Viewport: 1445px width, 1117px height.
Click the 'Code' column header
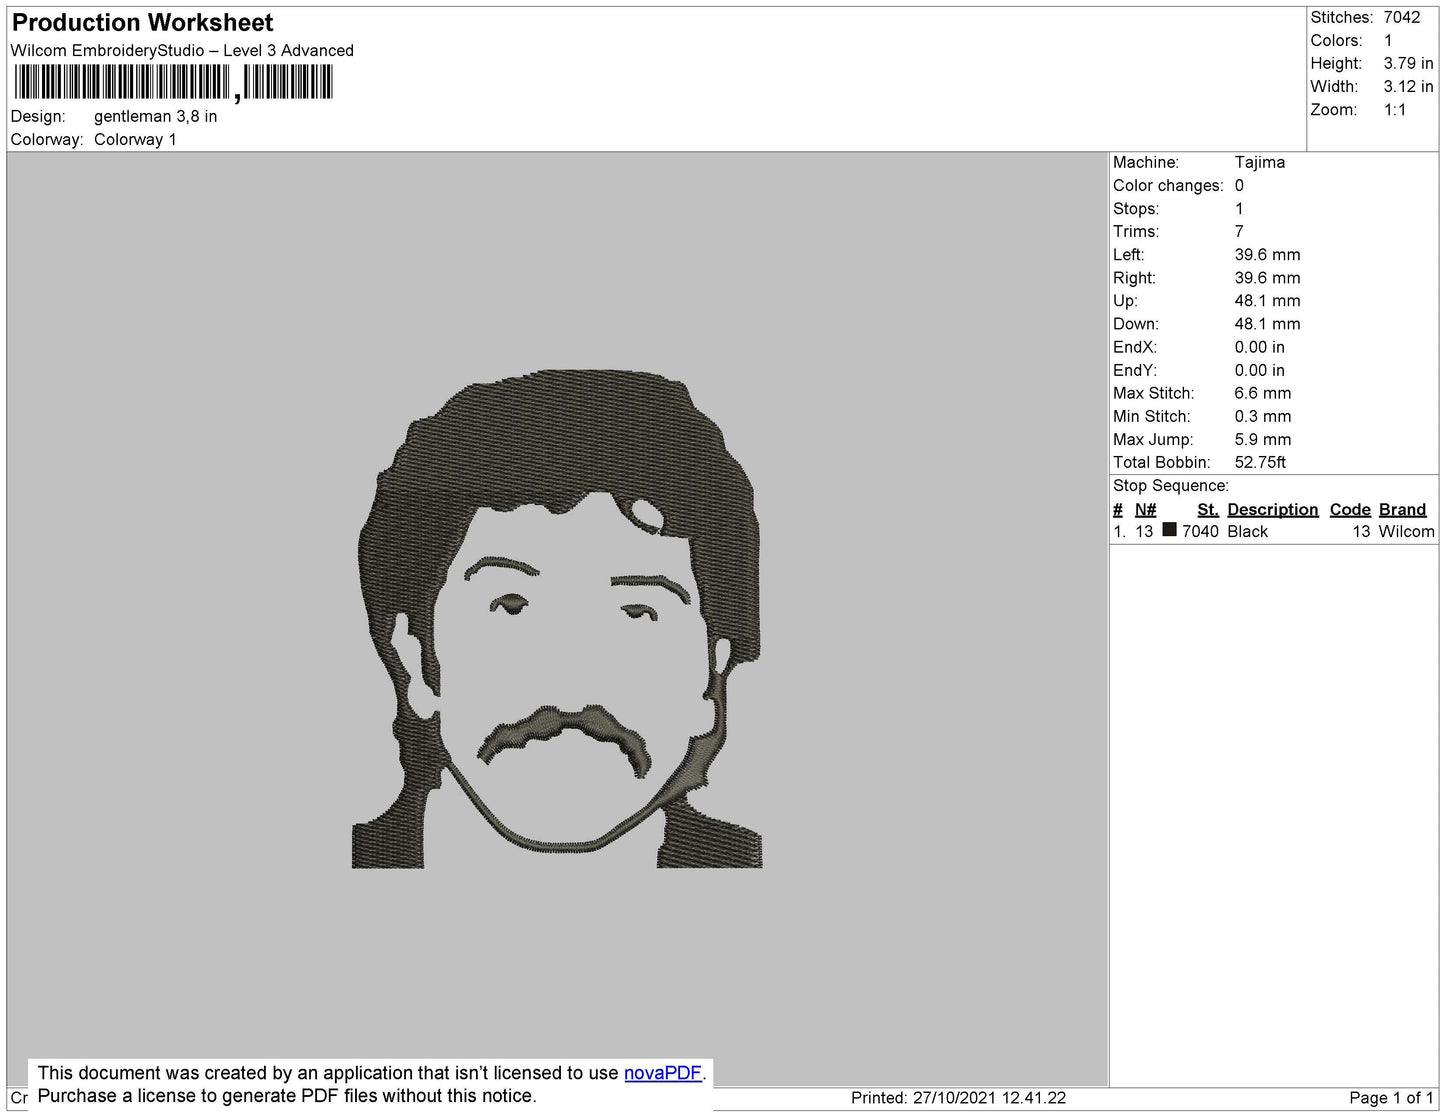[1350, 509]
